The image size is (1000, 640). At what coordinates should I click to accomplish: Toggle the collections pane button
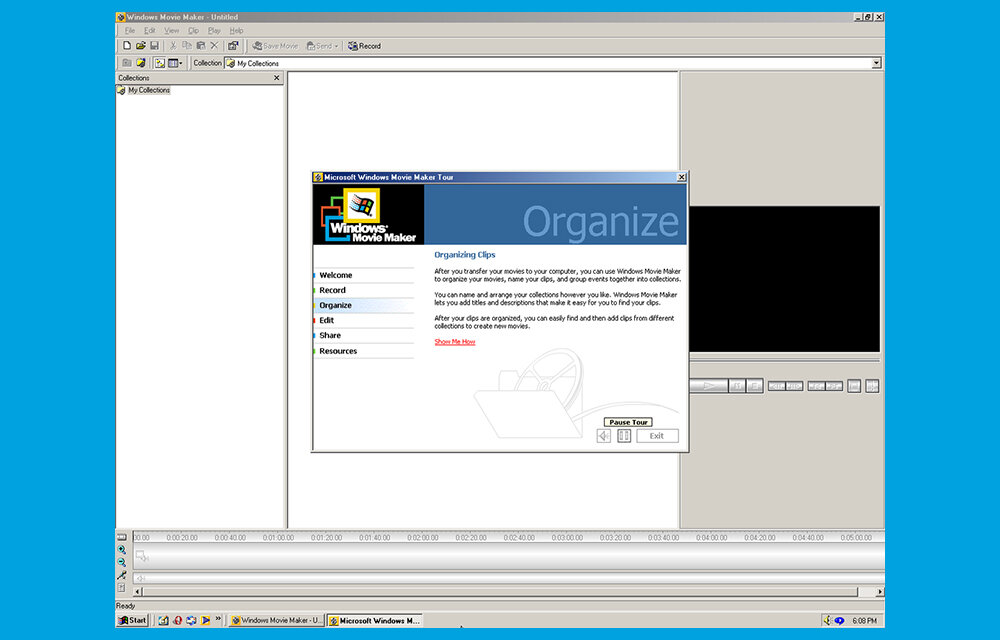pyautogui.click(x=159, y=63)
